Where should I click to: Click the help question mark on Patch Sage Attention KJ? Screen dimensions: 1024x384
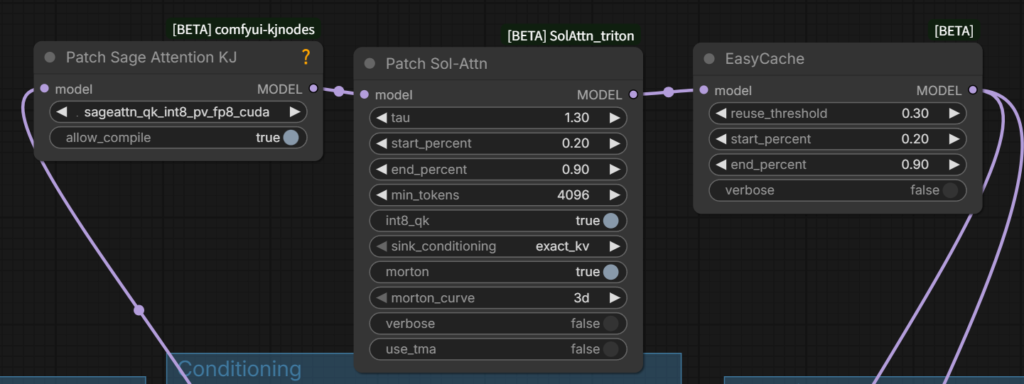306,57
